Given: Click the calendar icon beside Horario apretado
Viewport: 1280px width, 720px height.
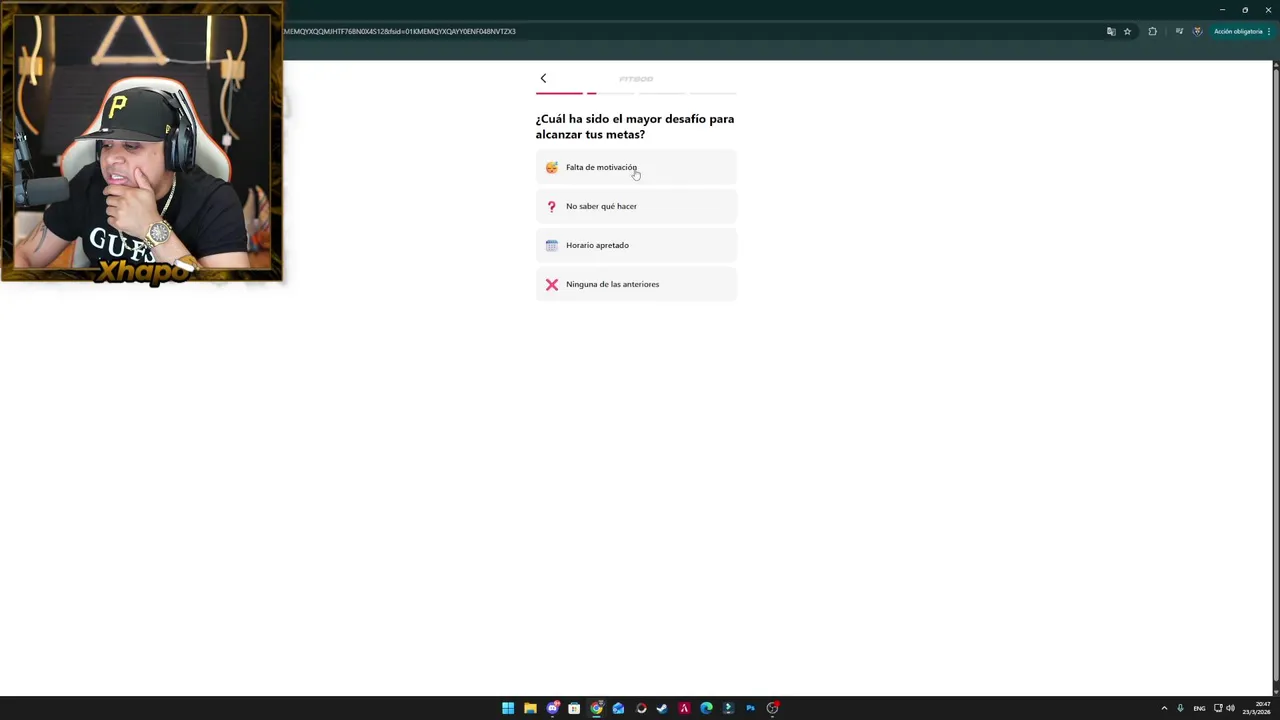Looking at the screenshot, I should (551, 245).
